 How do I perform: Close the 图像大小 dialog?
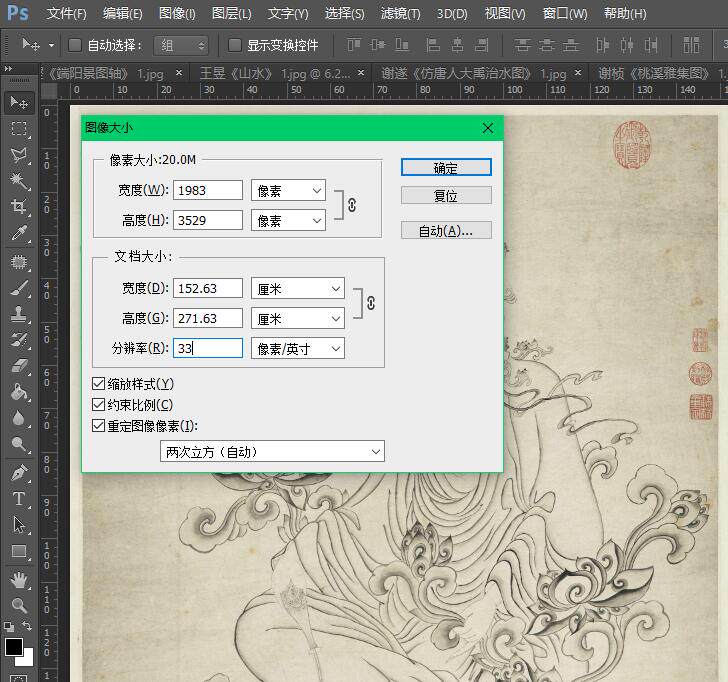click(x=488, y=128)
